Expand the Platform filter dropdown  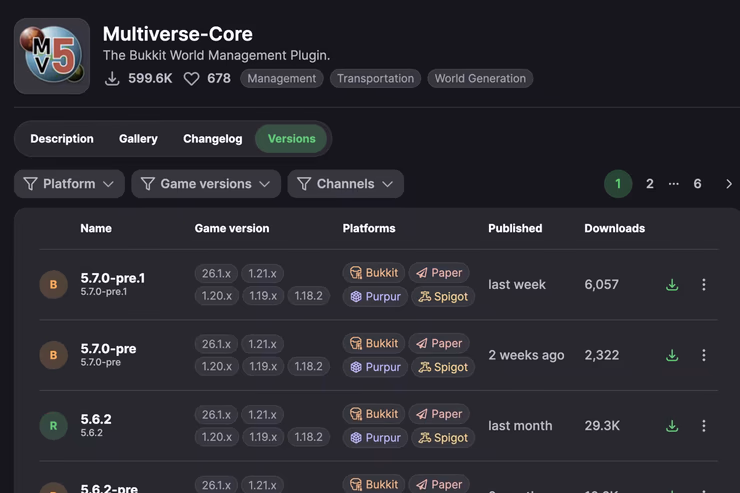click(69, 184)
